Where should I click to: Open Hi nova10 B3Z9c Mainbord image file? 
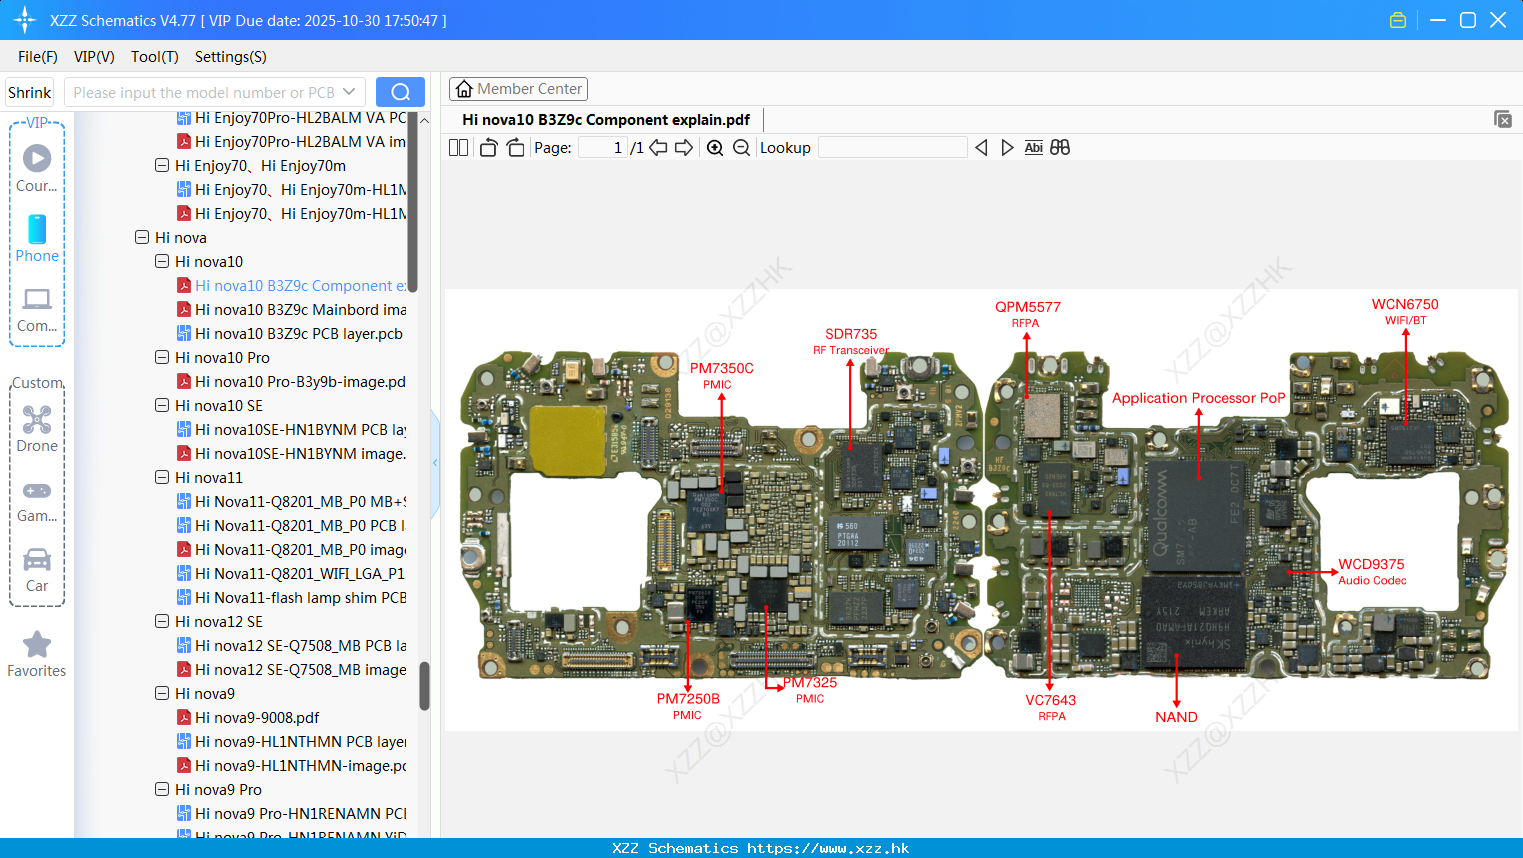pyautogui.click(x=292, y=310)
